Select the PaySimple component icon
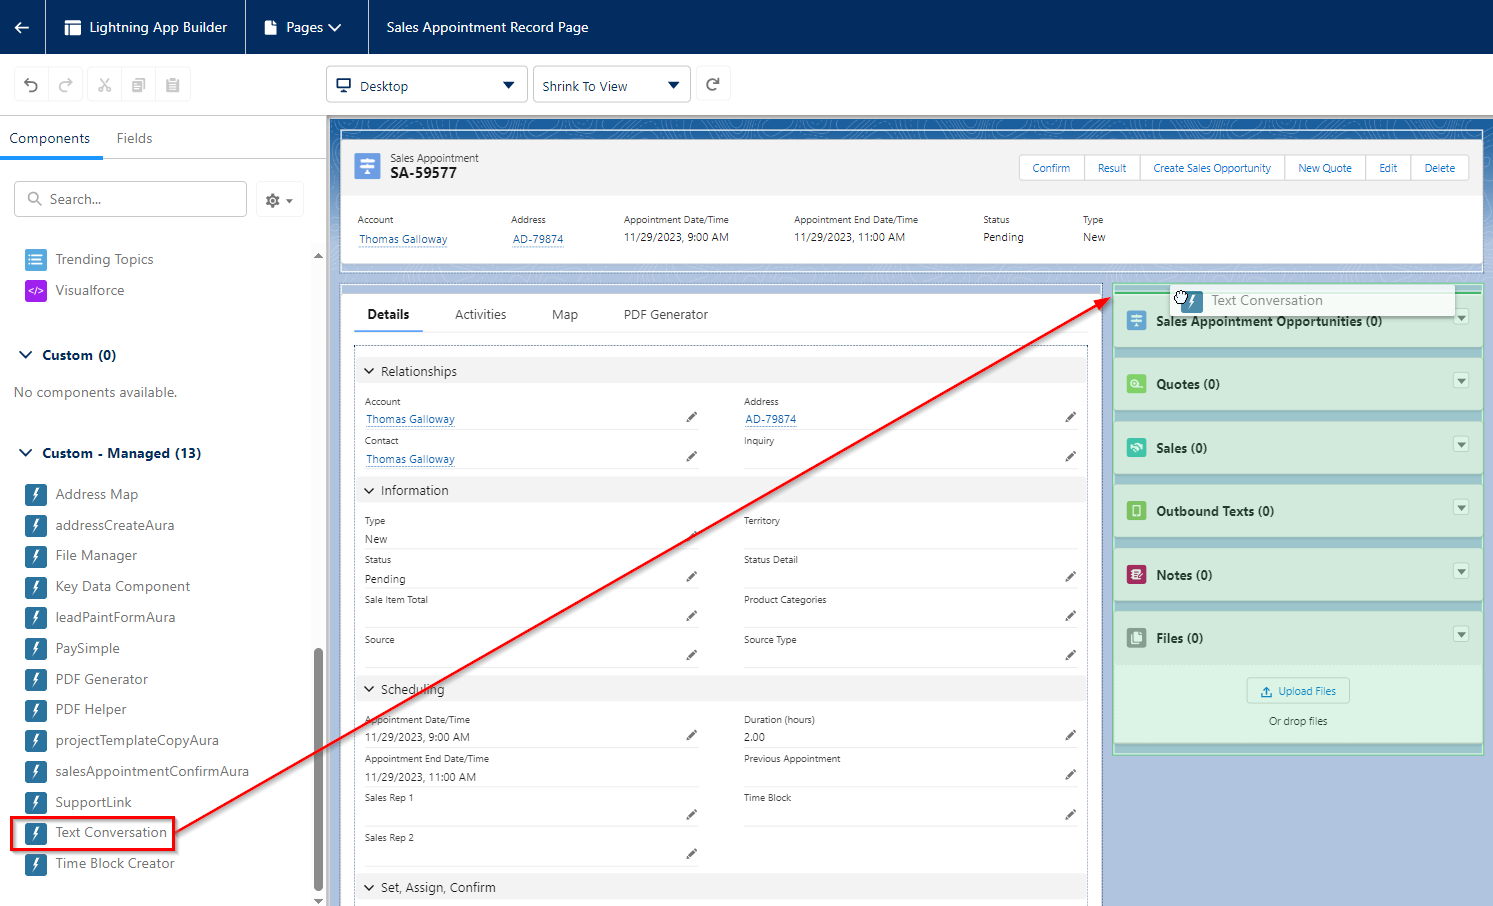The height and width of the screenshot is (906, 1493). pos(36,648)
